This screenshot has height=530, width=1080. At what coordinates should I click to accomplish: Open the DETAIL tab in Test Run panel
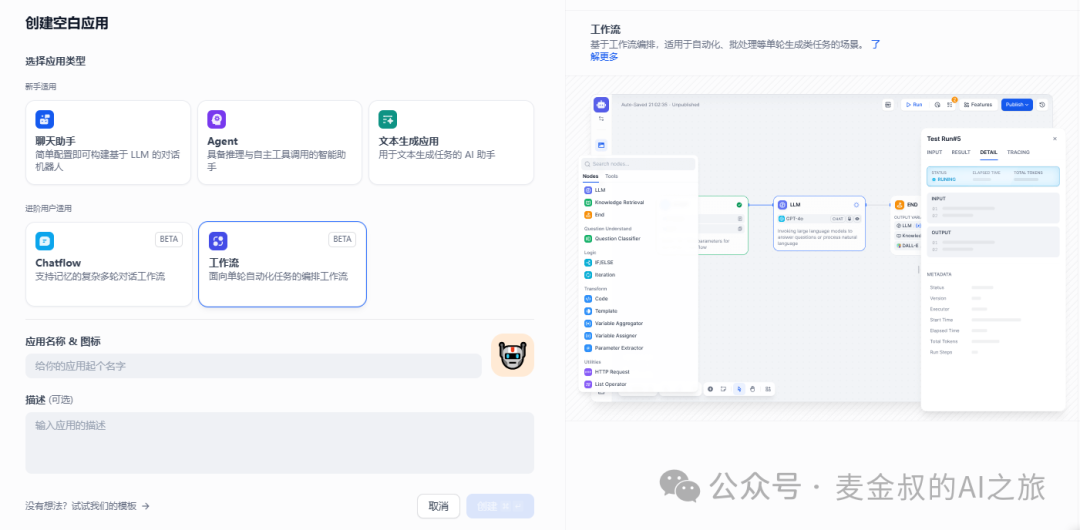[988, 152]
